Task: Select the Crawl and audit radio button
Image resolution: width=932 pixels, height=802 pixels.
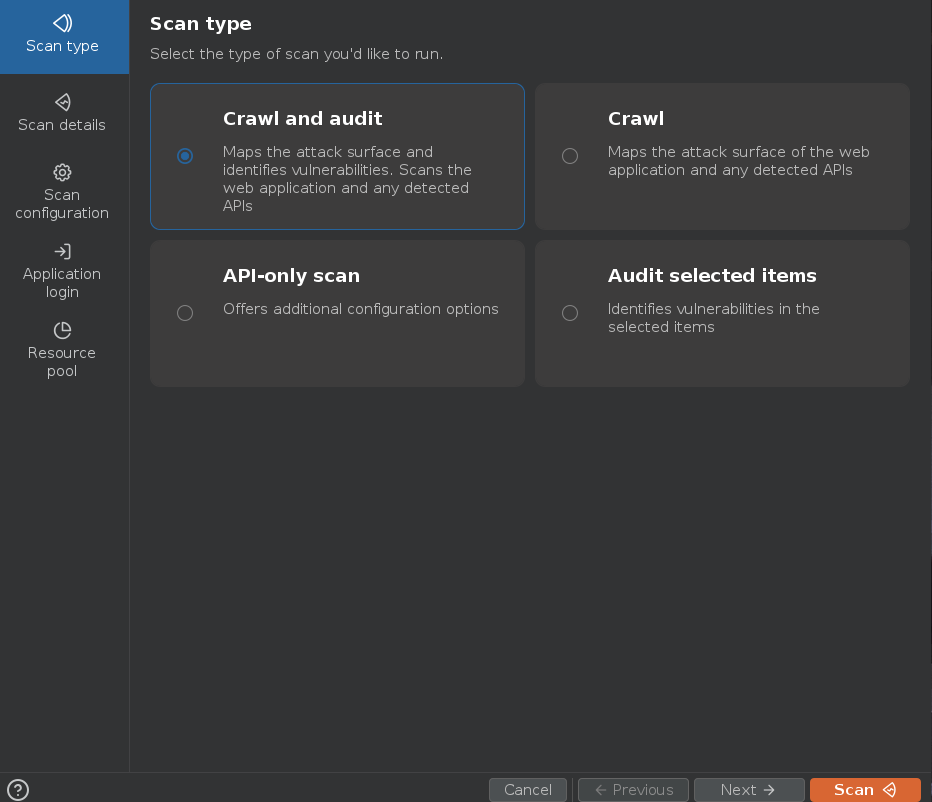Action: 185,156
